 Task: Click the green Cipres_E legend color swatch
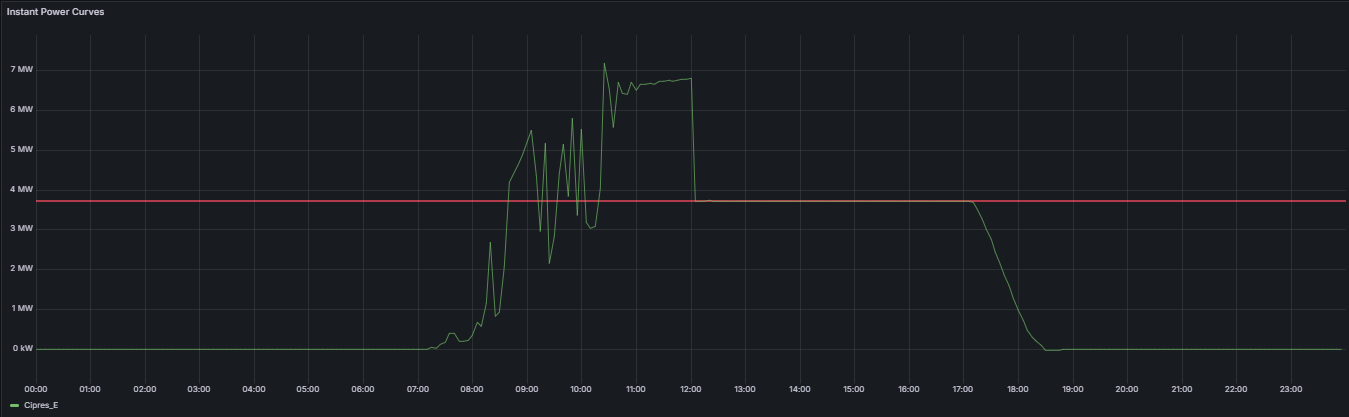(x=14, y=405)
